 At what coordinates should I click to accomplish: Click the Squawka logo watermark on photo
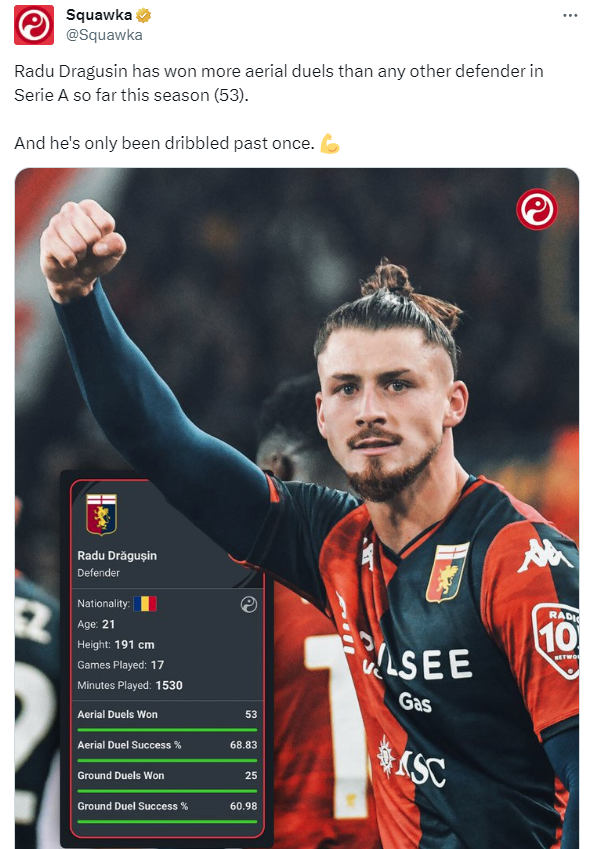(536, 209)
